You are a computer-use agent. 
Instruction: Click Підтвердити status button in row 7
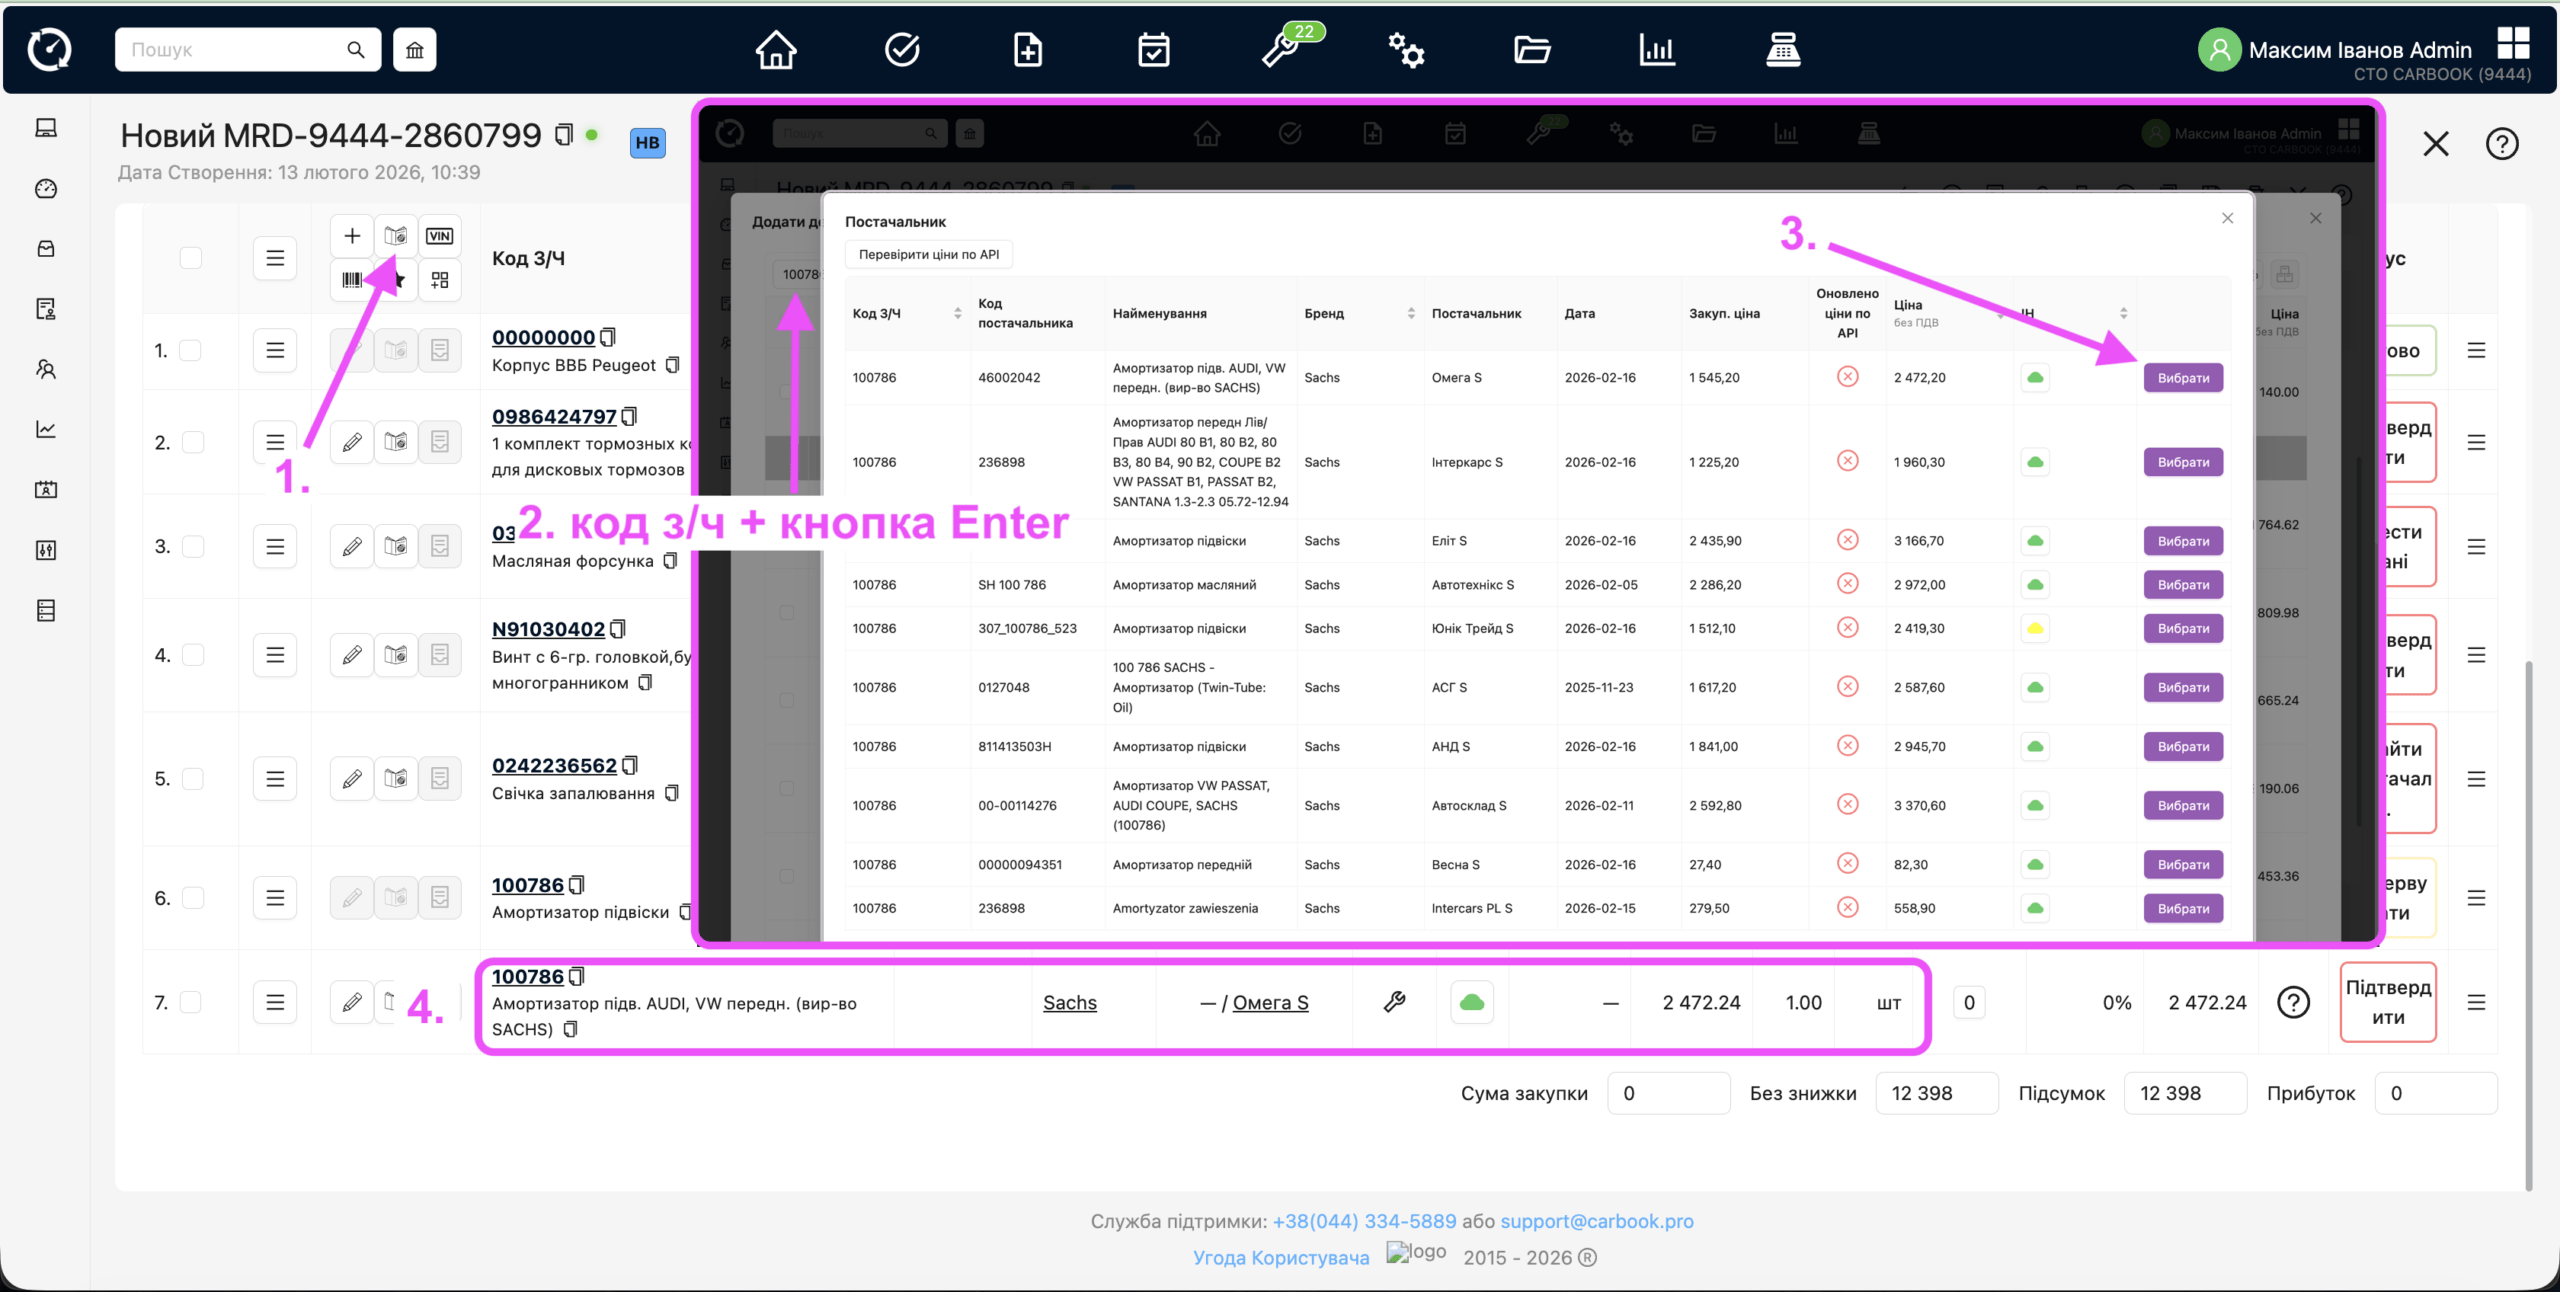coord(2388,1002)
